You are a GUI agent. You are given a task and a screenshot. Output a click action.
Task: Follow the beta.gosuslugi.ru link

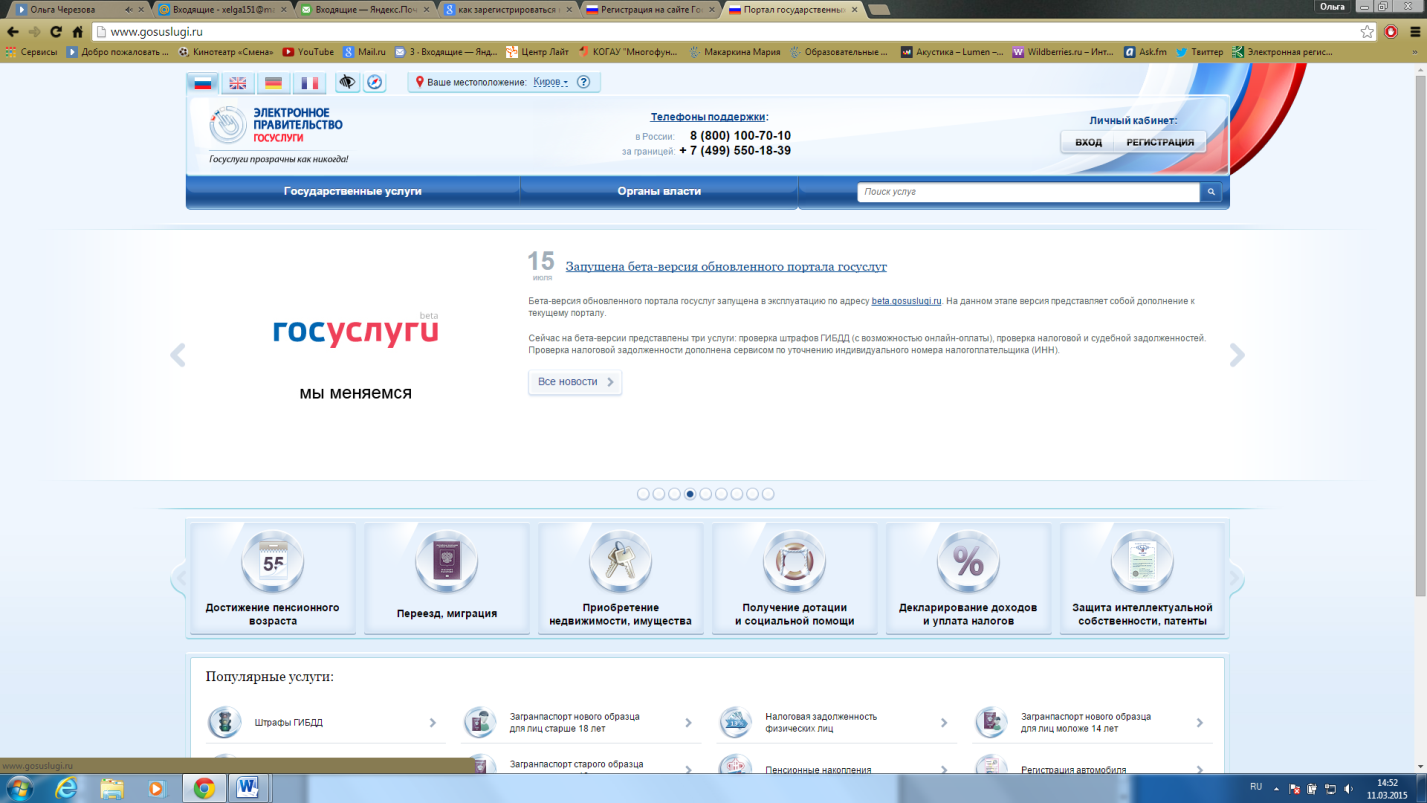tap(907, 301)
